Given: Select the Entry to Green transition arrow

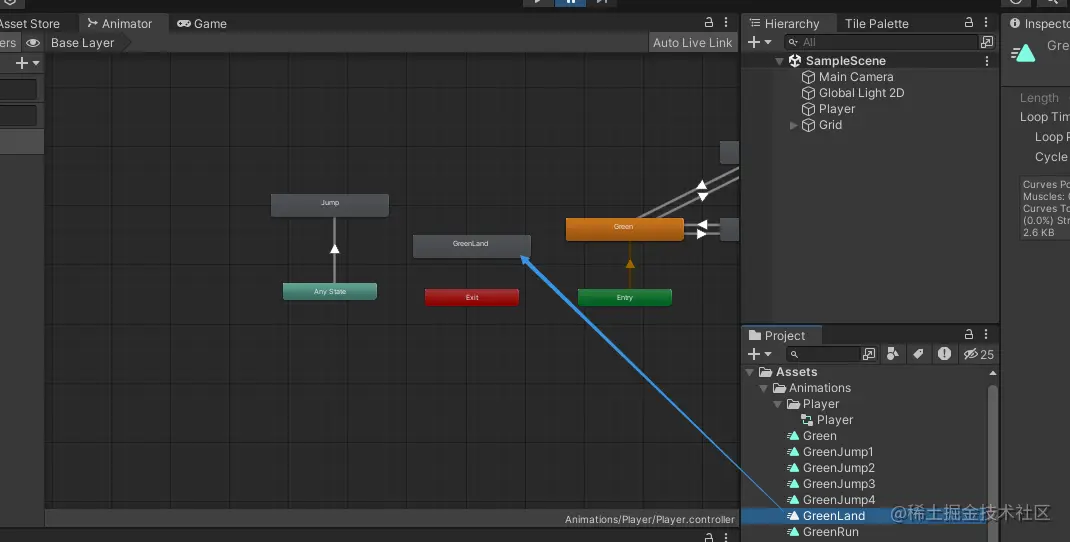Looking at the screenshot, I should pyautogui.click(x=630, y=263).
